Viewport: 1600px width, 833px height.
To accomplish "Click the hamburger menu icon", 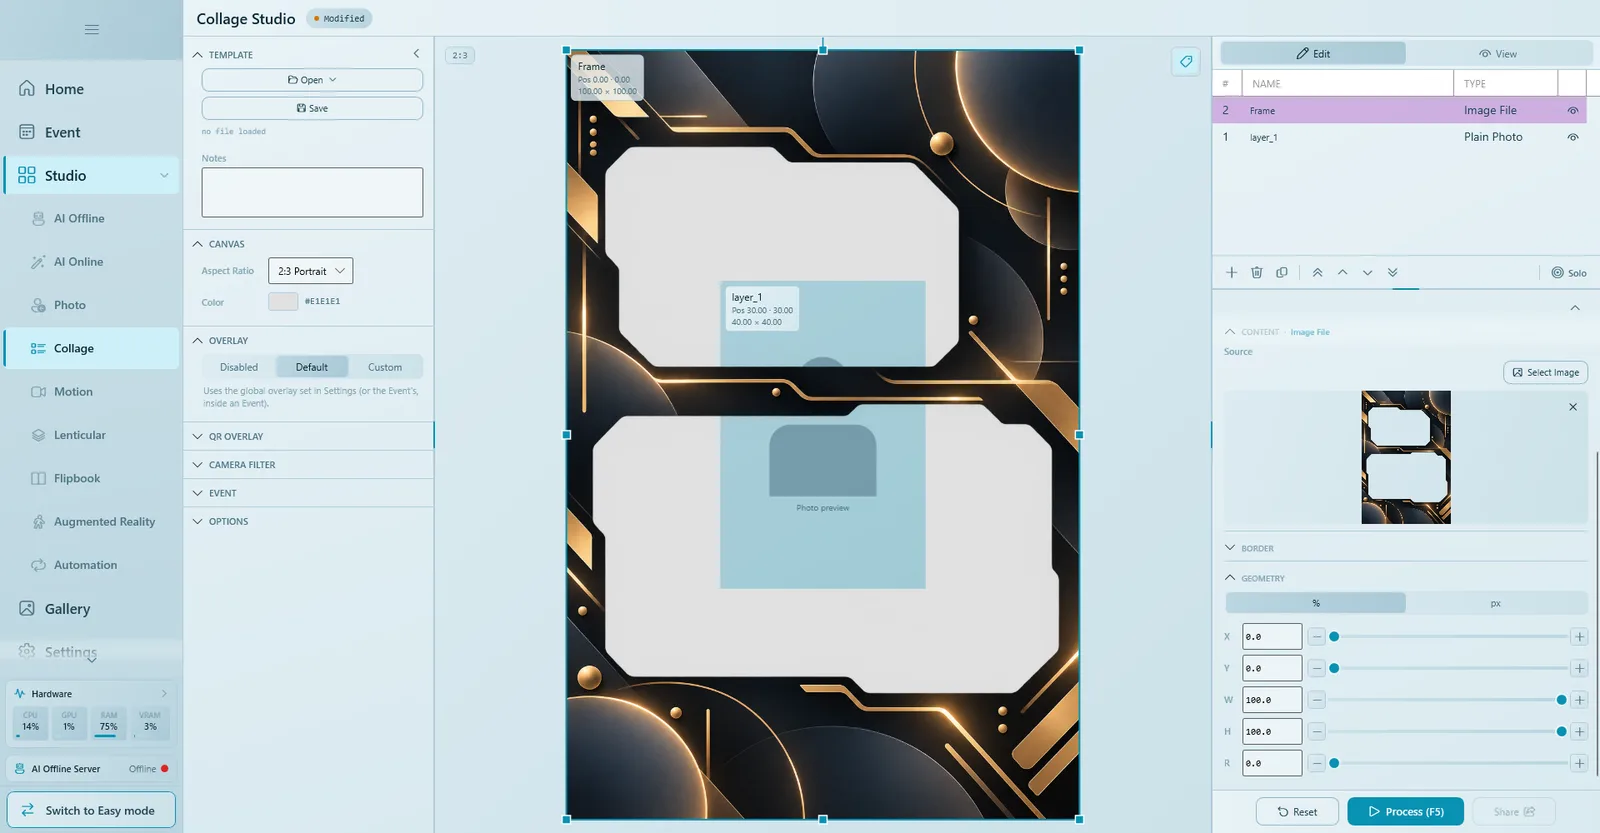I will click(91, 29).
